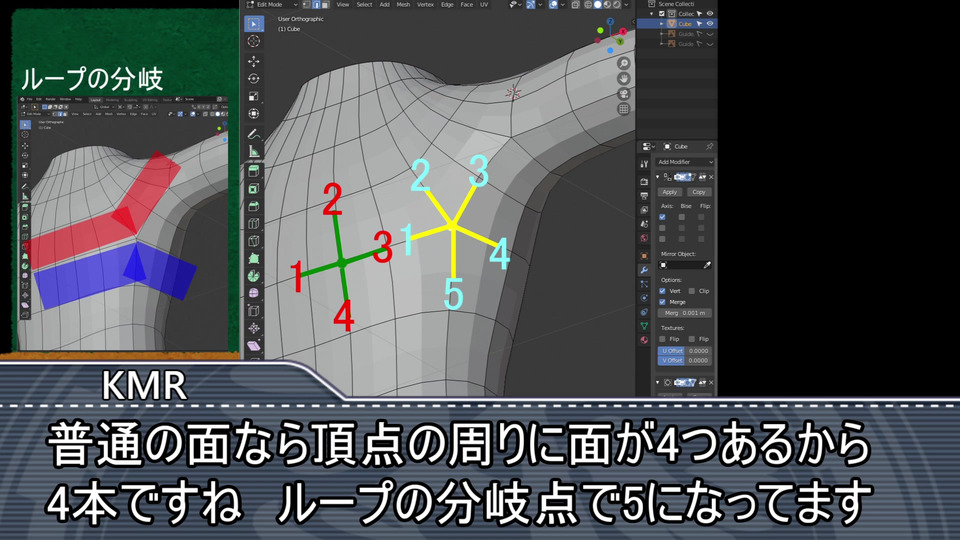Hide the Cube object with its eye icon
Screen dimensions: 960x540
[710, 24]
